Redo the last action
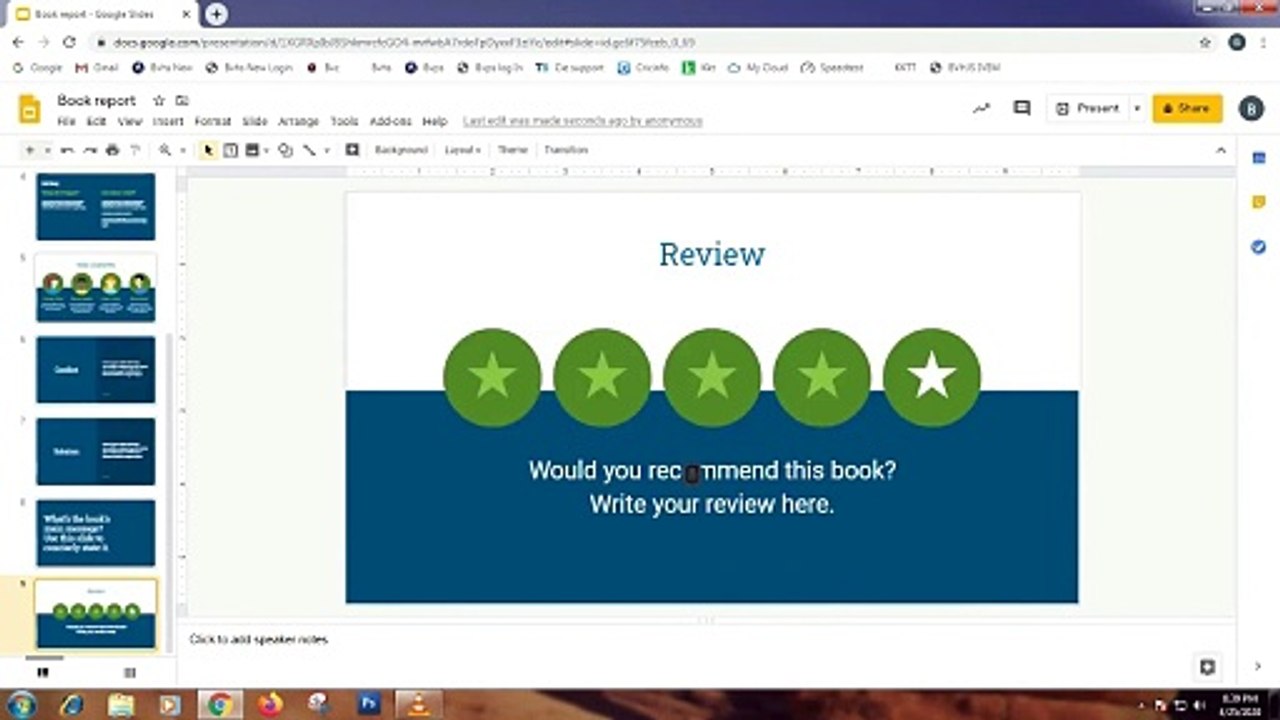The width and height of the screenshot is (1280, 720). click(90, 150)
